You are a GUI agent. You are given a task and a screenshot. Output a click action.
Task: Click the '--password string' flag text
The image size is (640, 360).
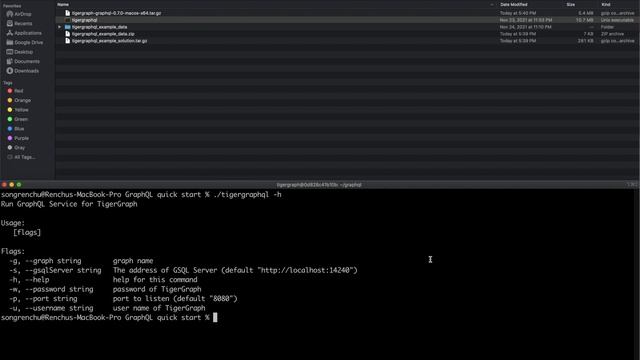59,289
